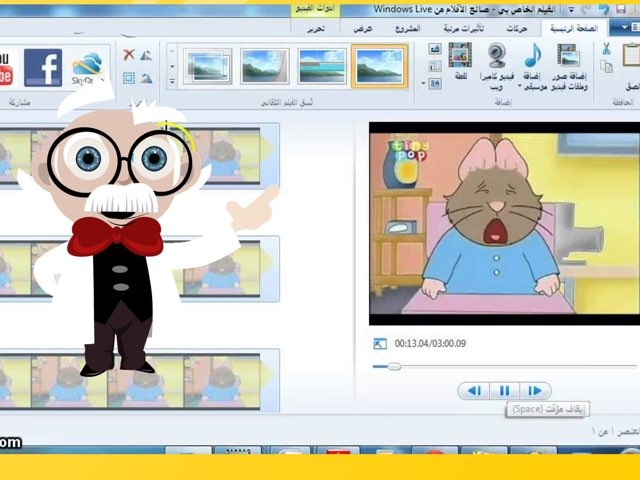Click the timecode 00:13.04/03:00.09

click(430, 344)
